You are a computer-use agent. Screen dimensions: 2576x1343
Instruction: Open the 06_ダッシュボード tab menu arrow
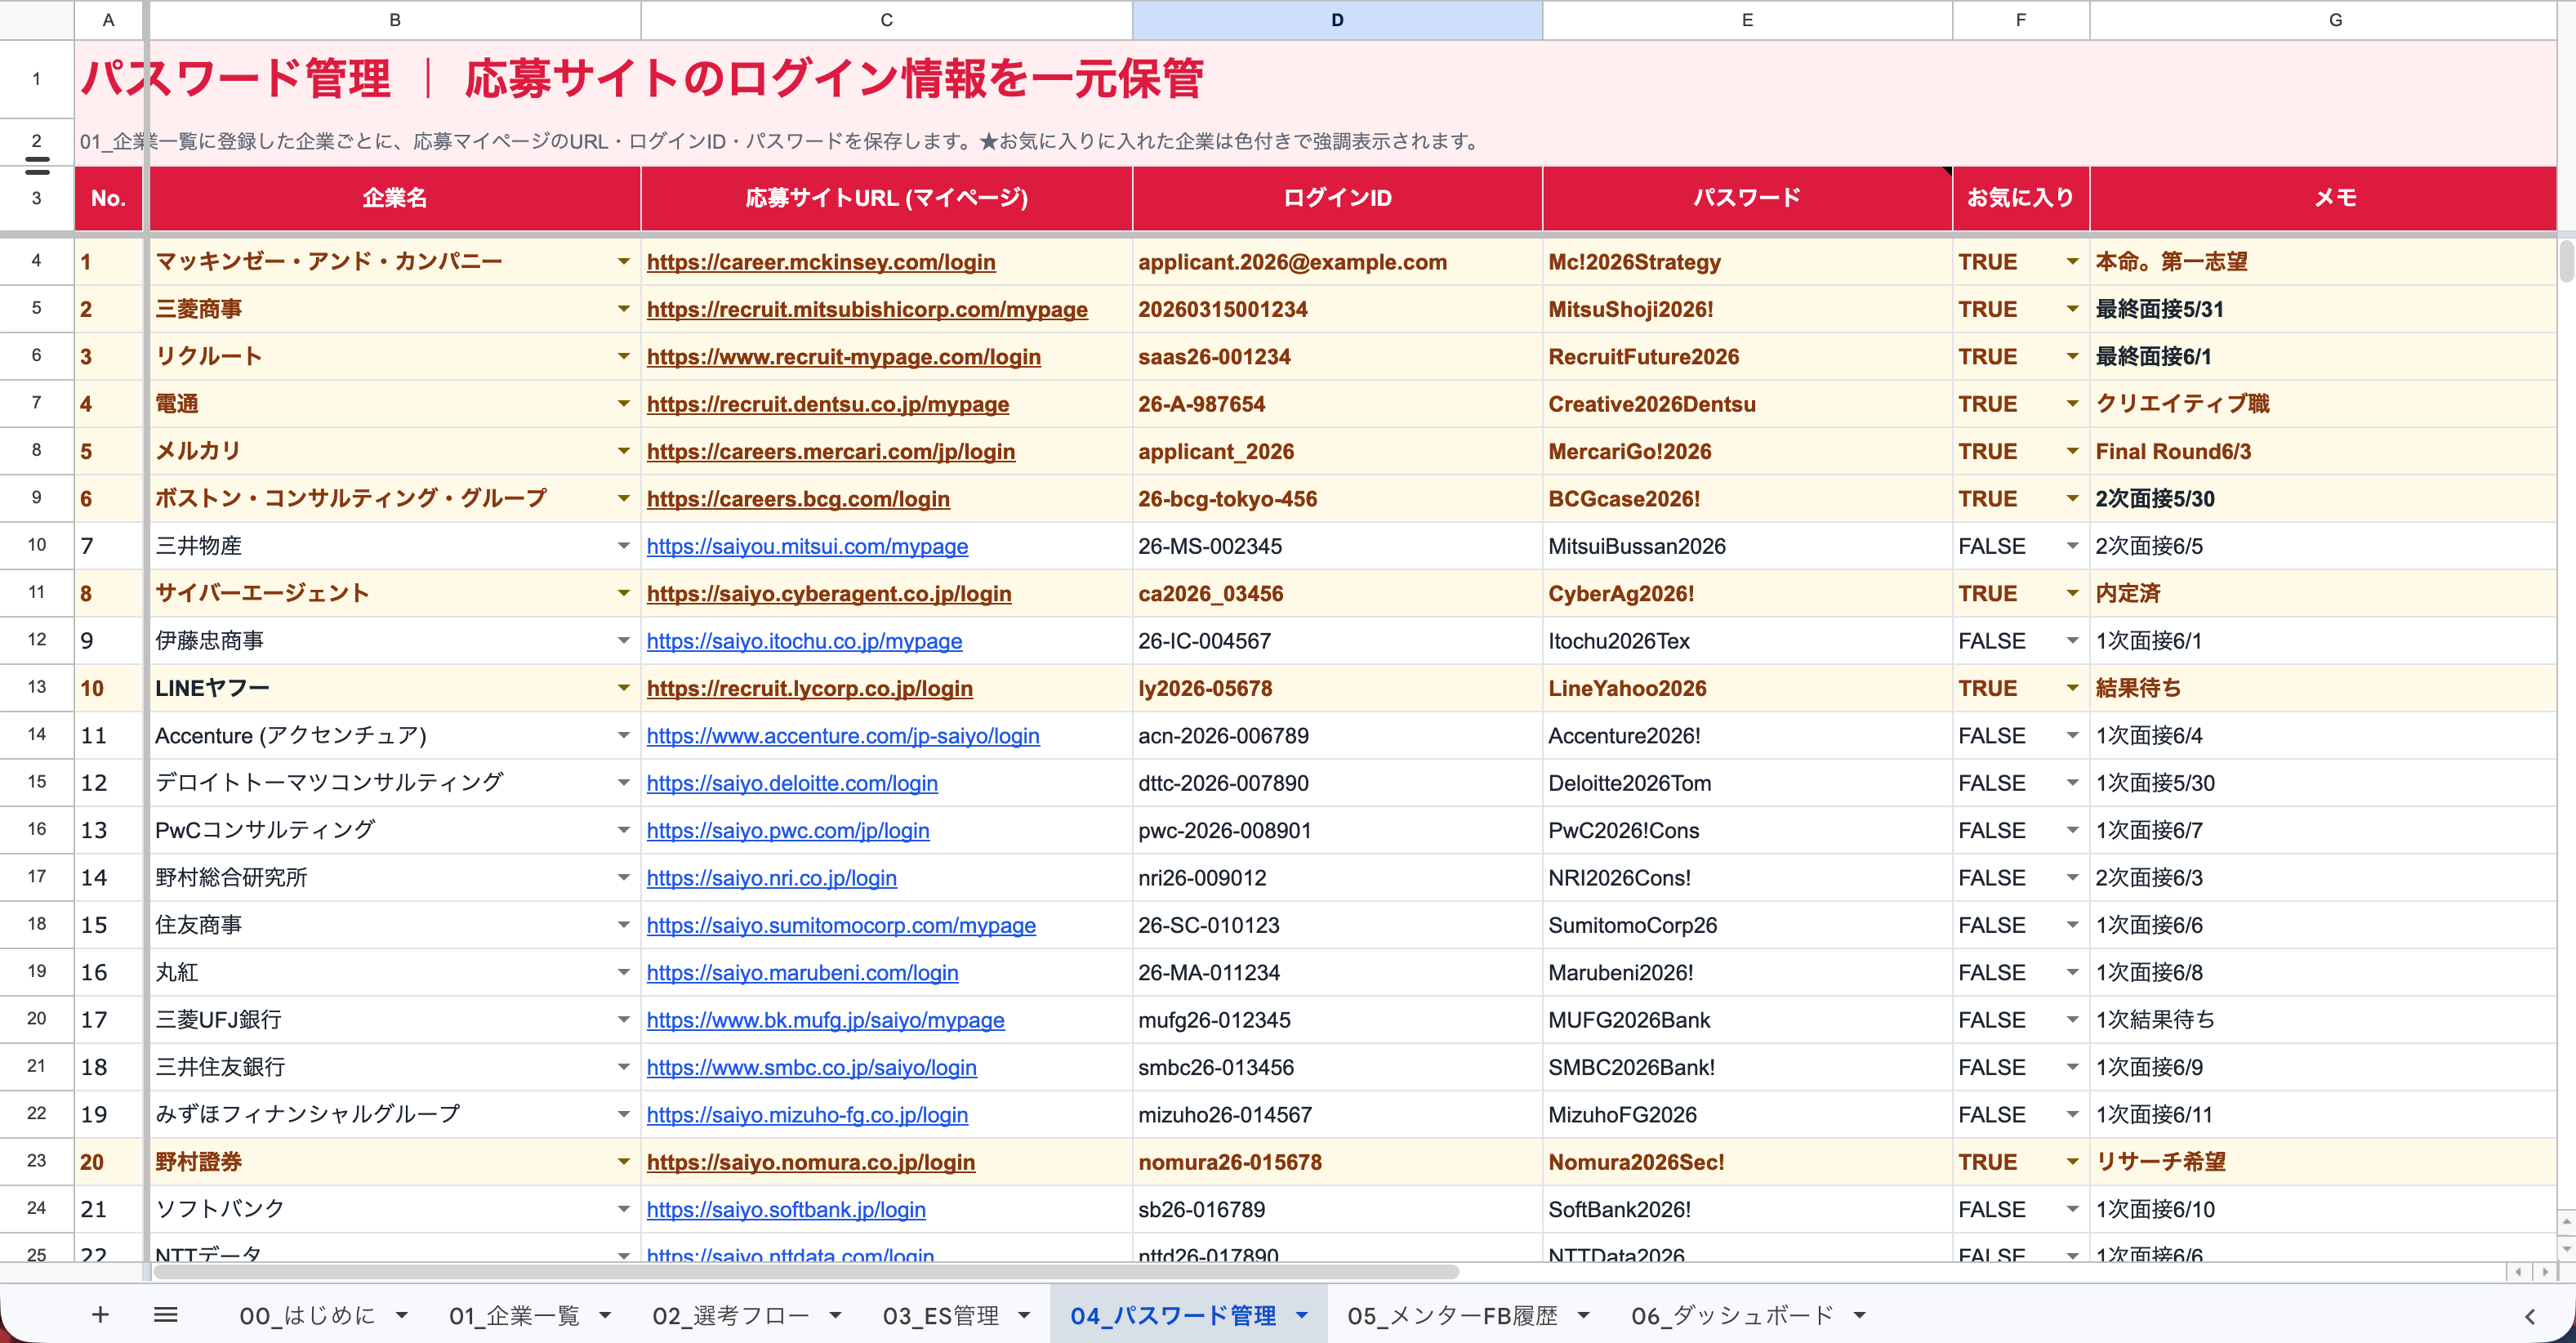[1860, 1316]
